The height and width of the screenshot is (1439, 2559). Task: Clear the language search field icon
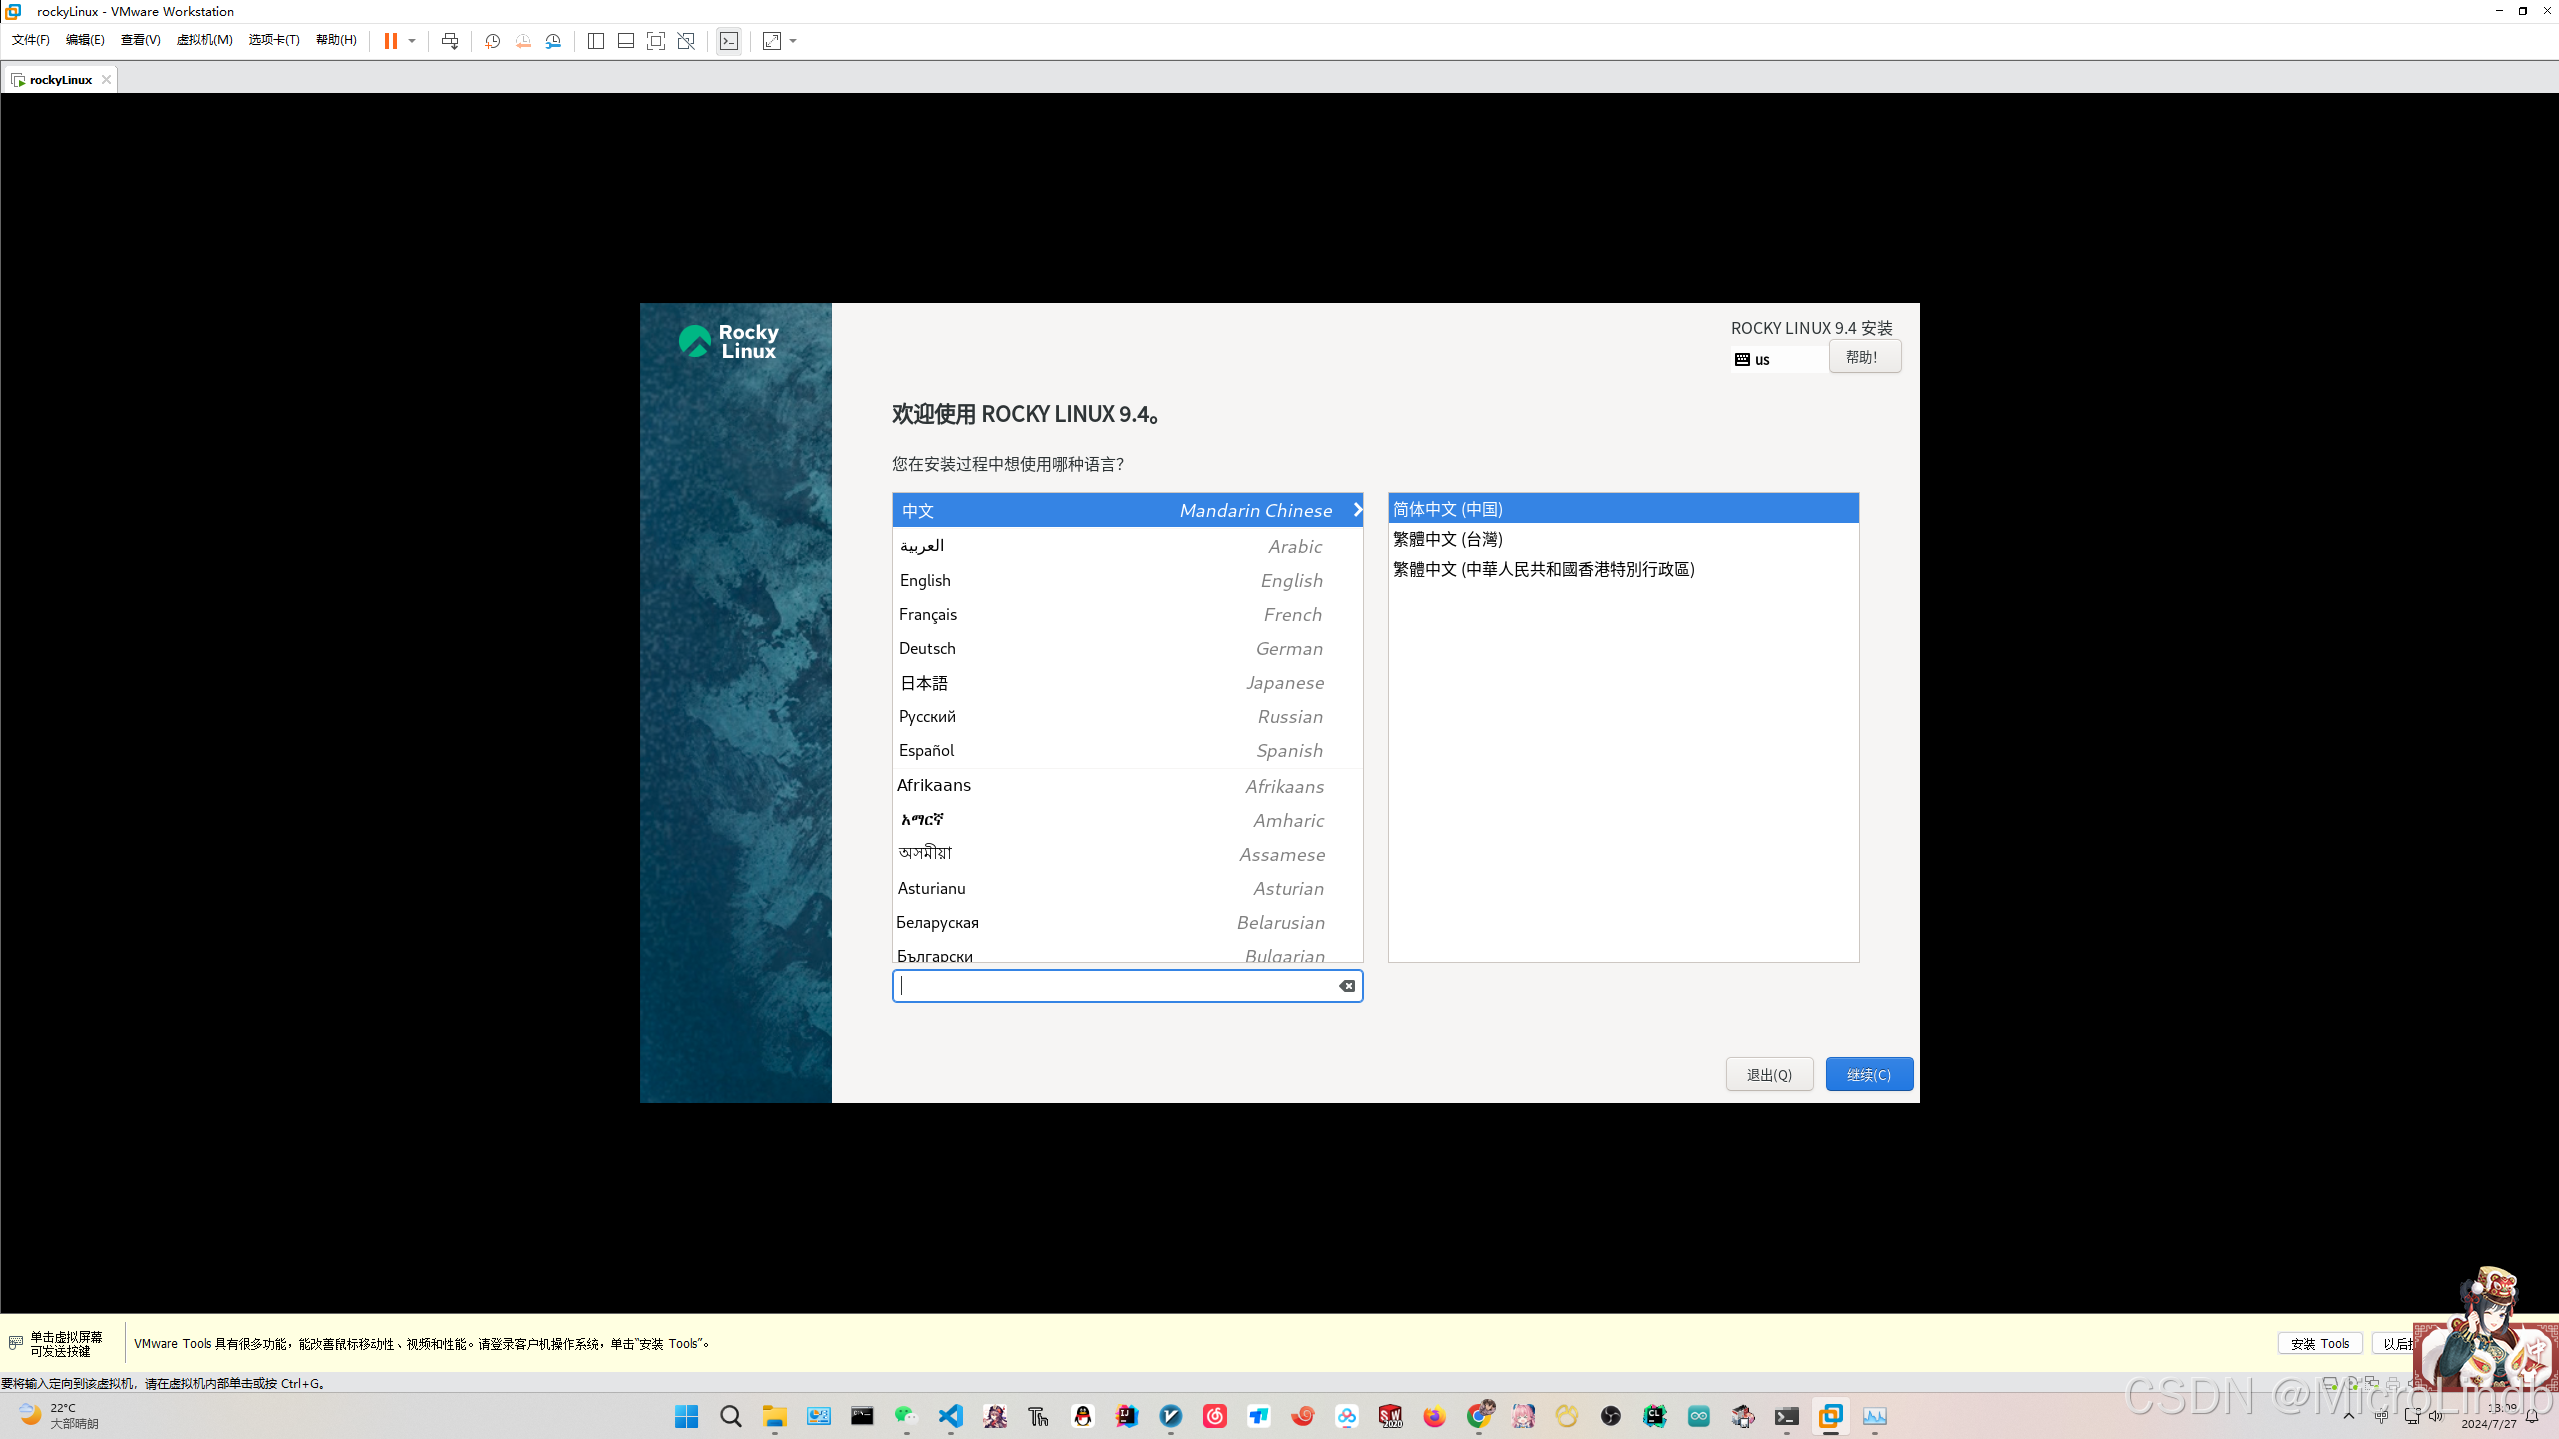1347,986
